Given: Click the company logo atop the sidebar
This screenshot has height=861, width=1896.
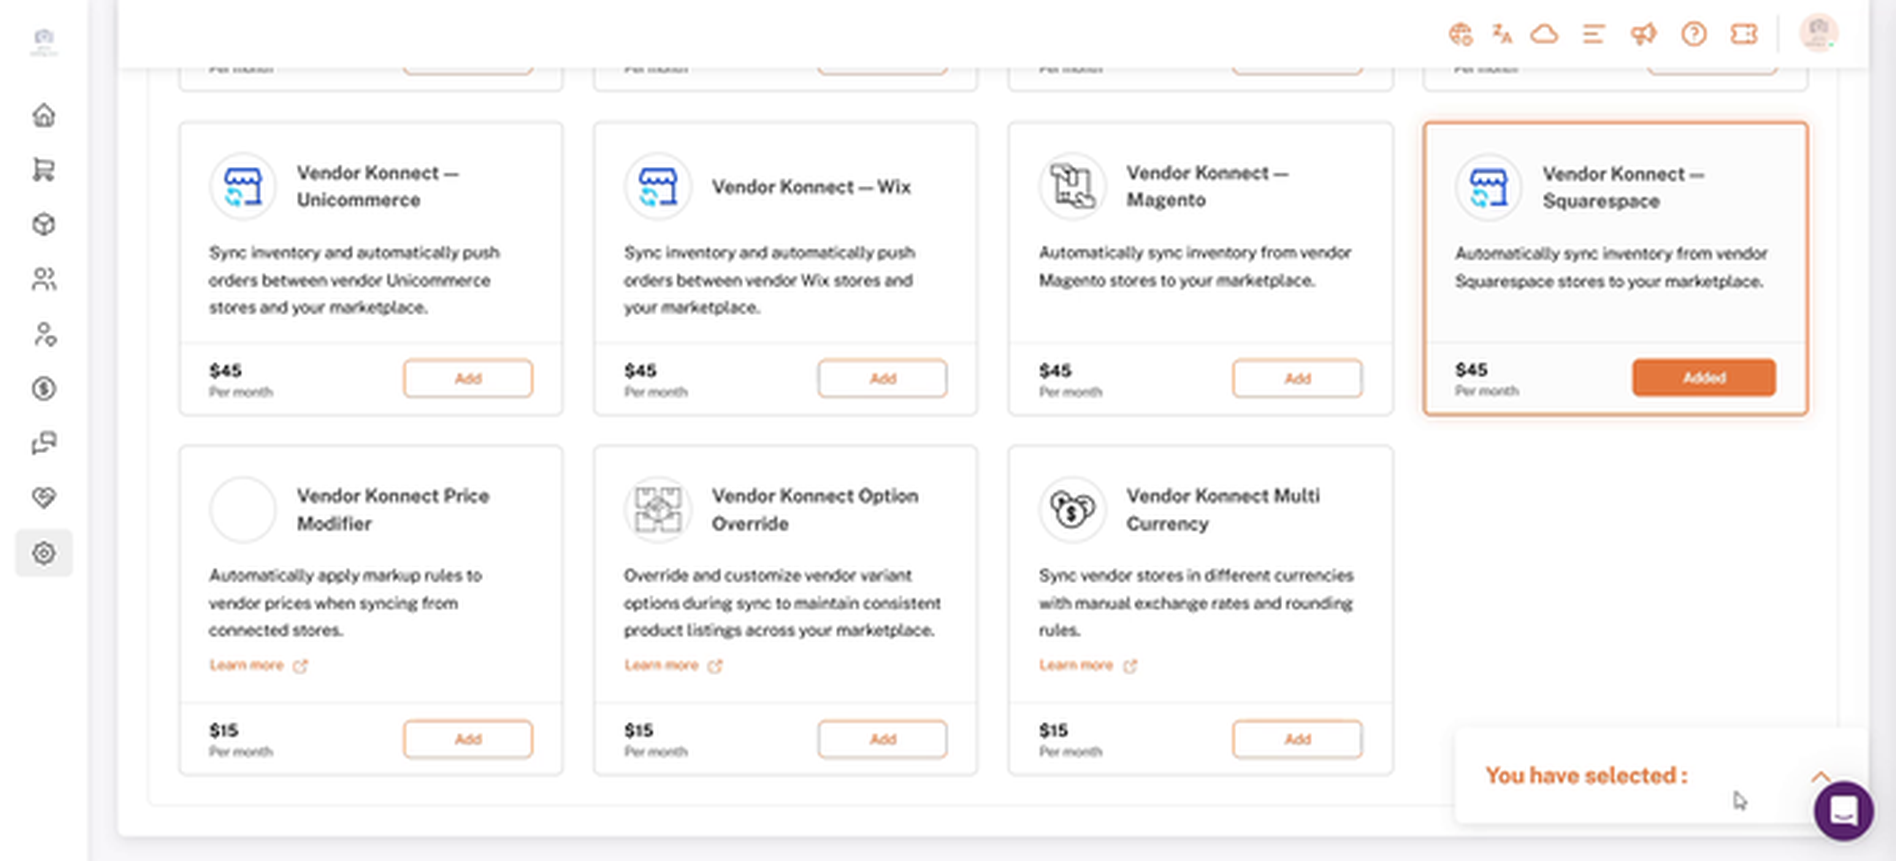Looking at the screenshot, I should pos(44,42).
